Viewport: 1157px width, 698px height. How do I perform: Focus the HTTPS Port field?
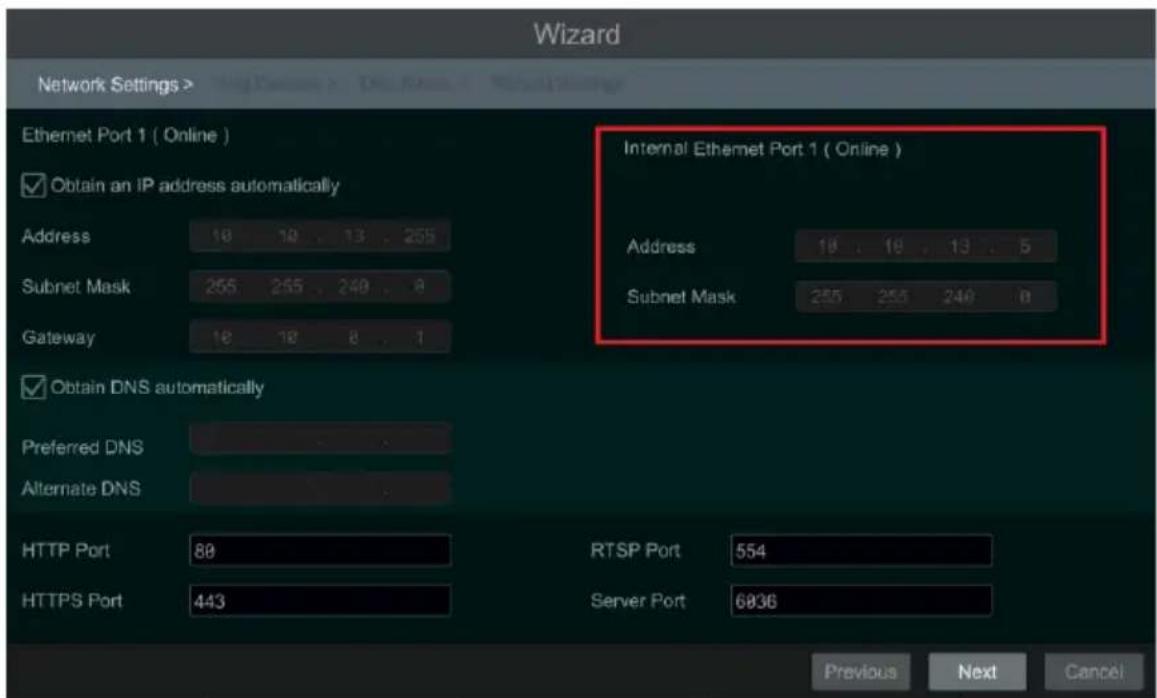tap(320, 601)
